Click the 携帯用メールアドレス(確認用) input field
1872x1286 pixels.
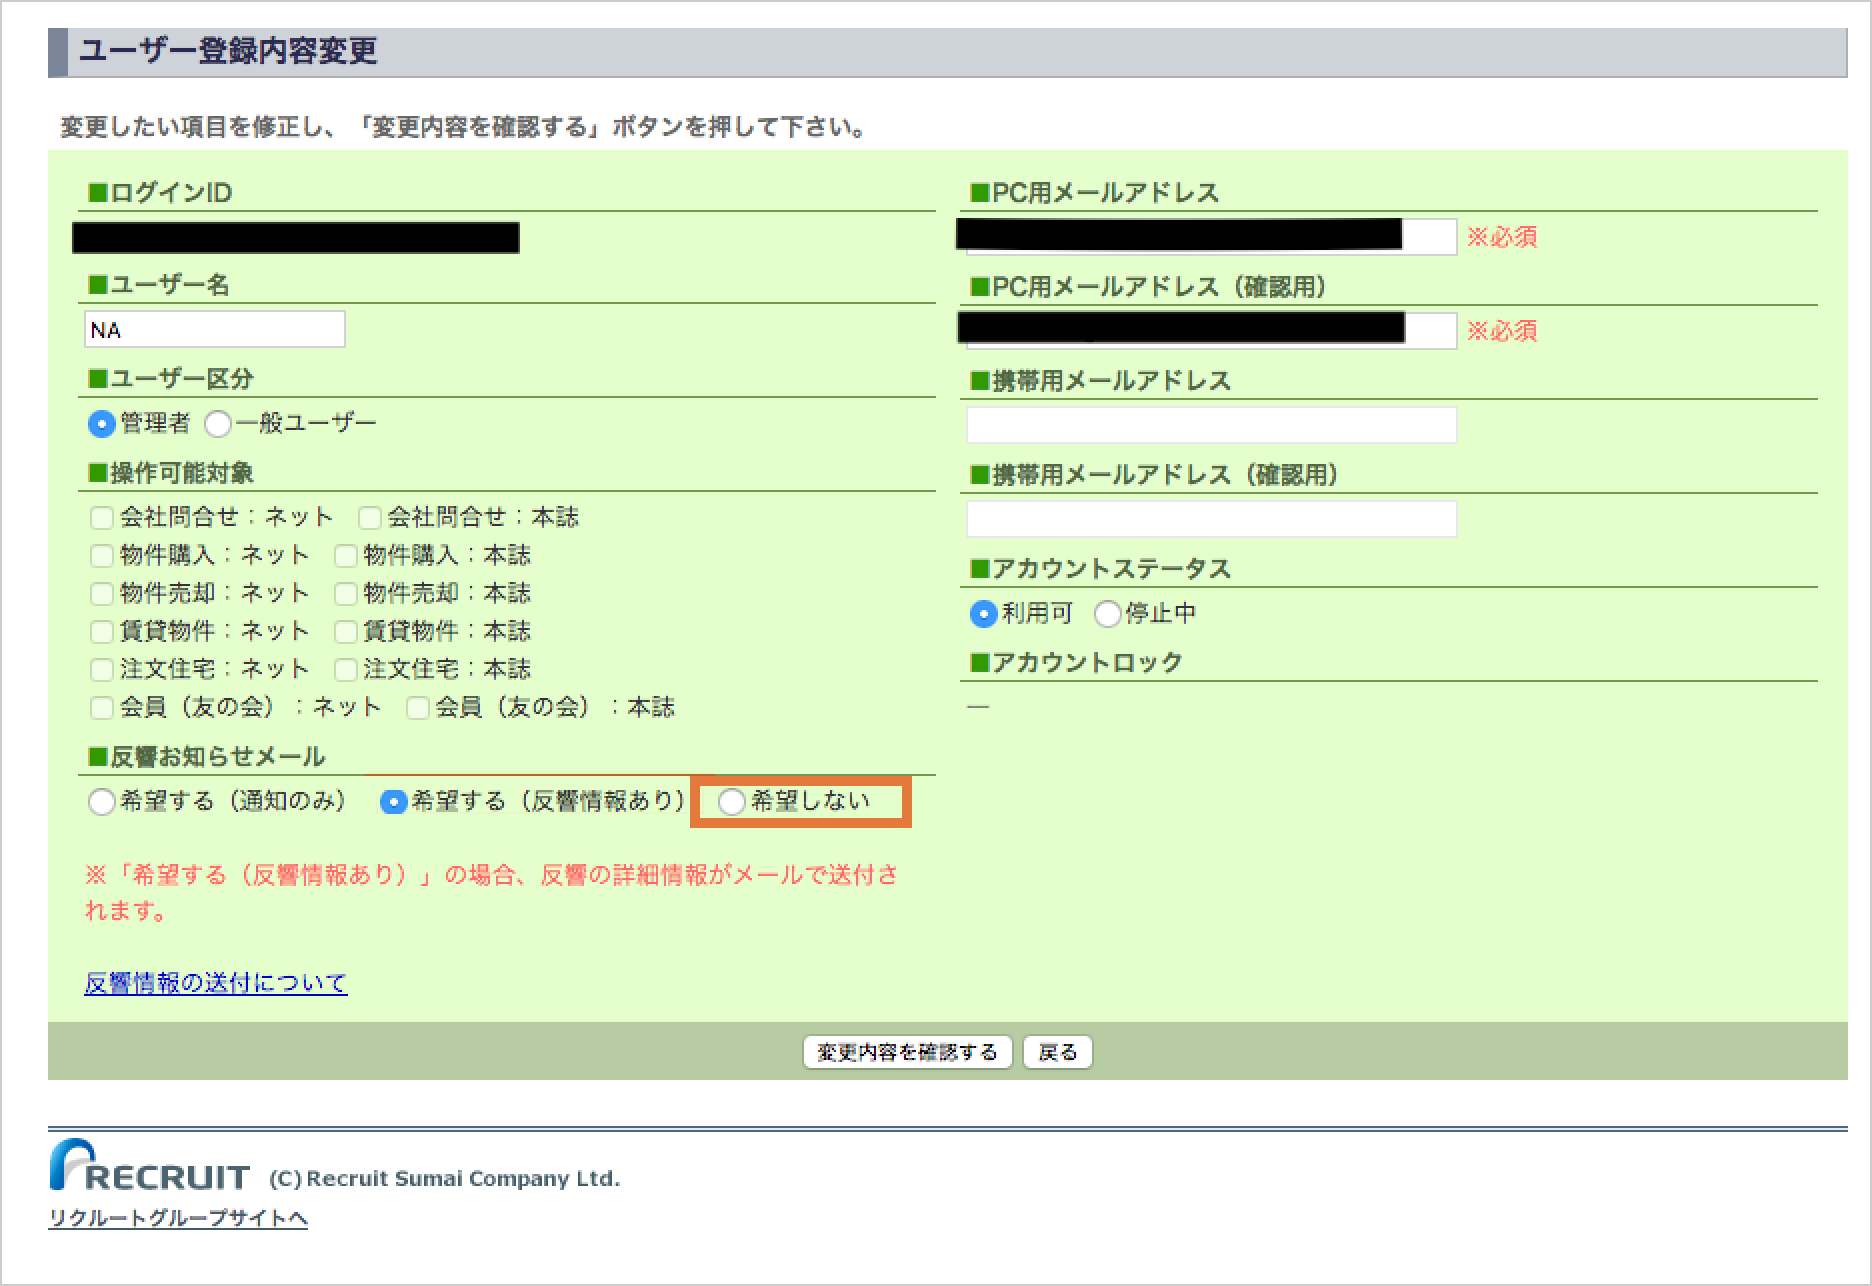(x=1211, y=519)
